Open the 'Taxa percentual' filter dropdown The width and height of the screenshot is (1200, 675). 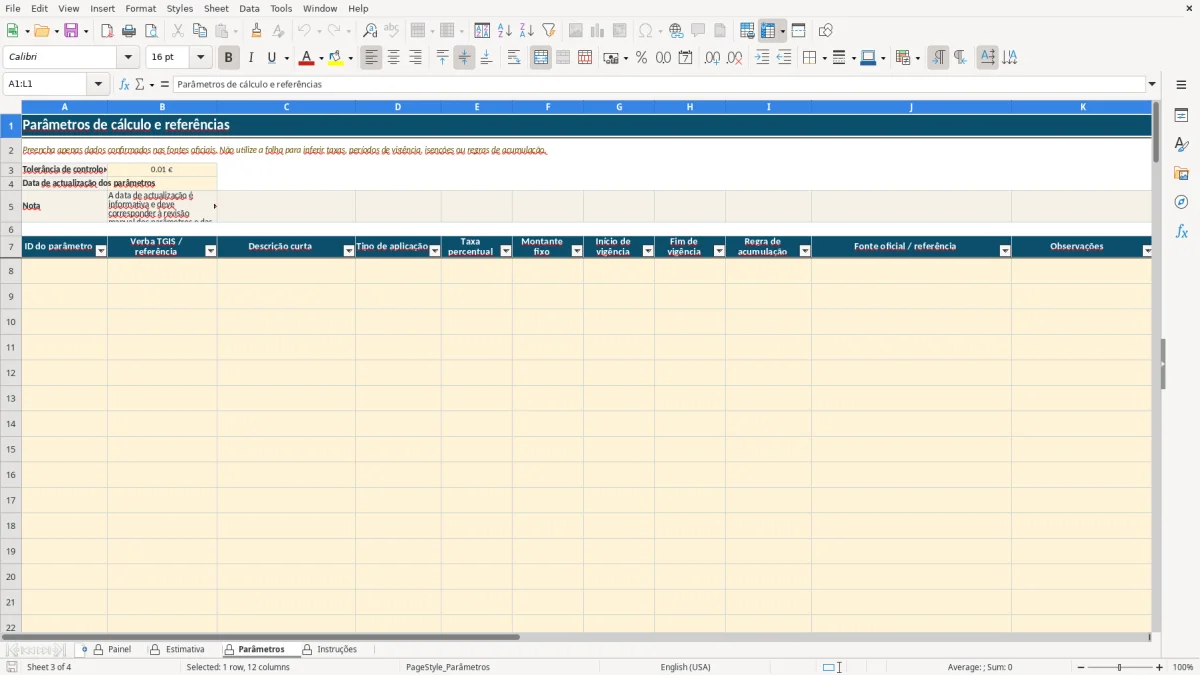506,251
